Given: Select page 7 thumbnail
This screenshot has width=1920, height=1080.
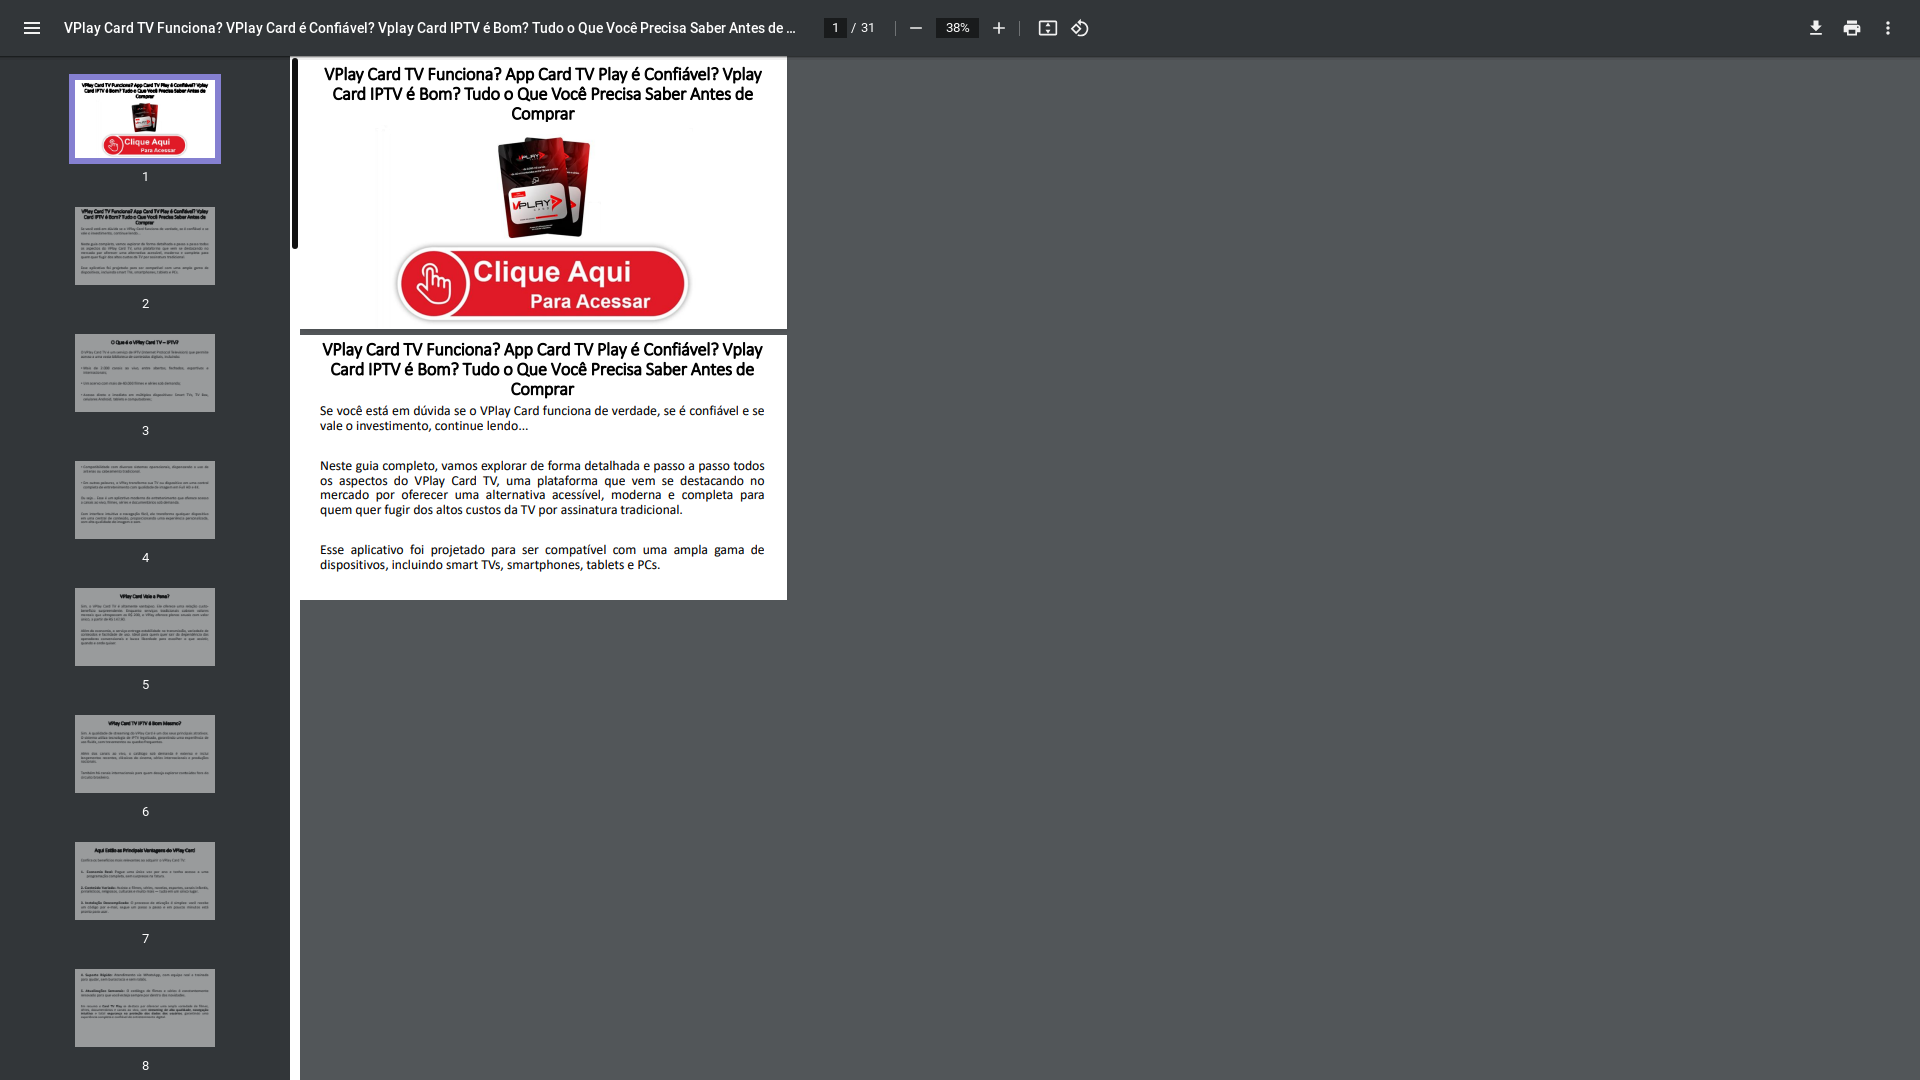Looking at the screenshot, I should coord(145,881).
